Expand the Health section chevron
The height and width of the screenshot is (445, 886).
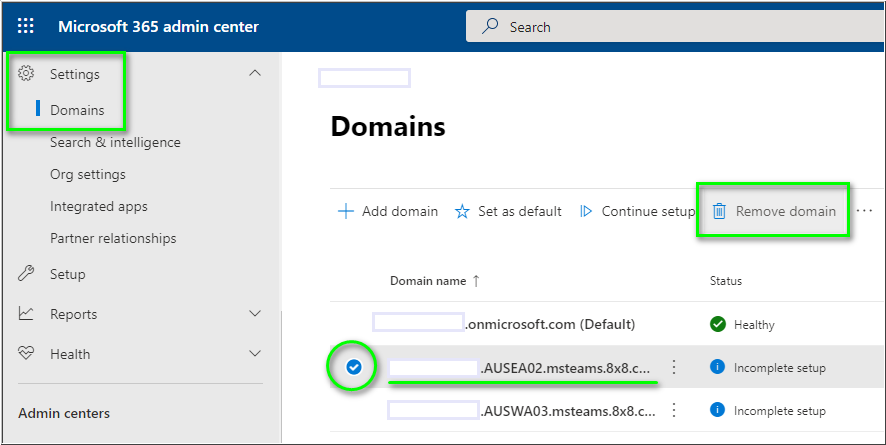click(x=255, y=354)
